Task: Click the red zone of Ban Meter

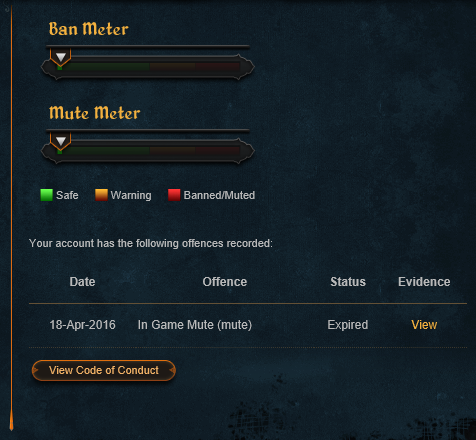Action: coord(218,66)
